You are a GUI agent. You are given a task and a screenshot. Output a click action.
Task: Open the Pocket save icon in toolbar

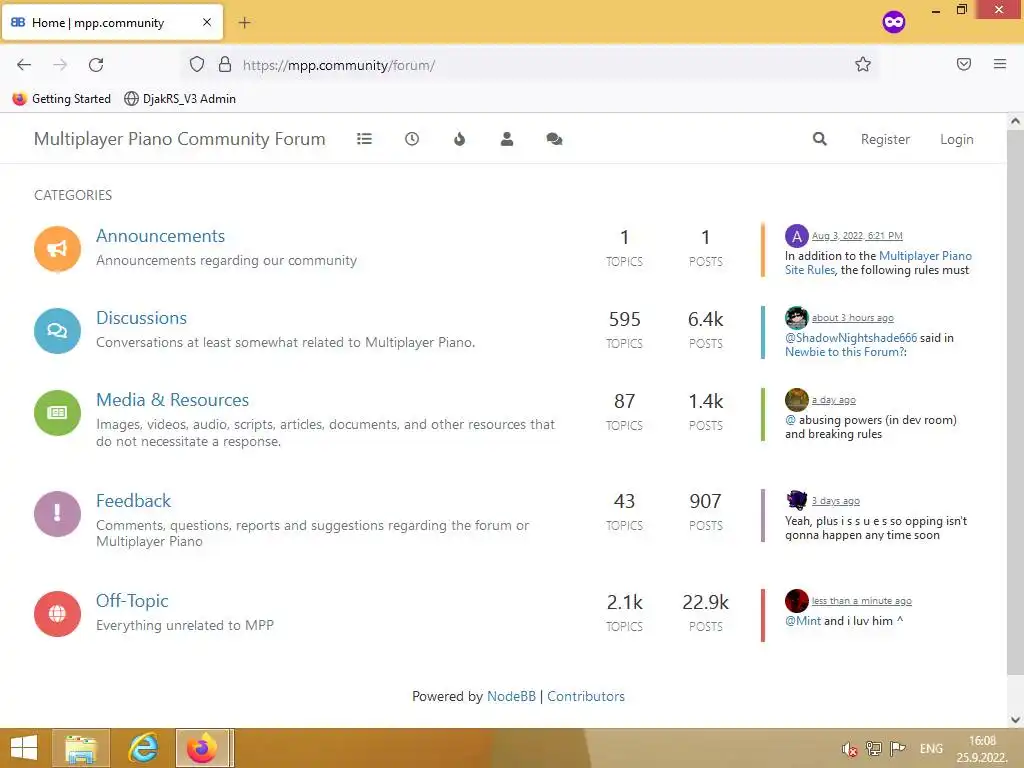pos(964,64)
